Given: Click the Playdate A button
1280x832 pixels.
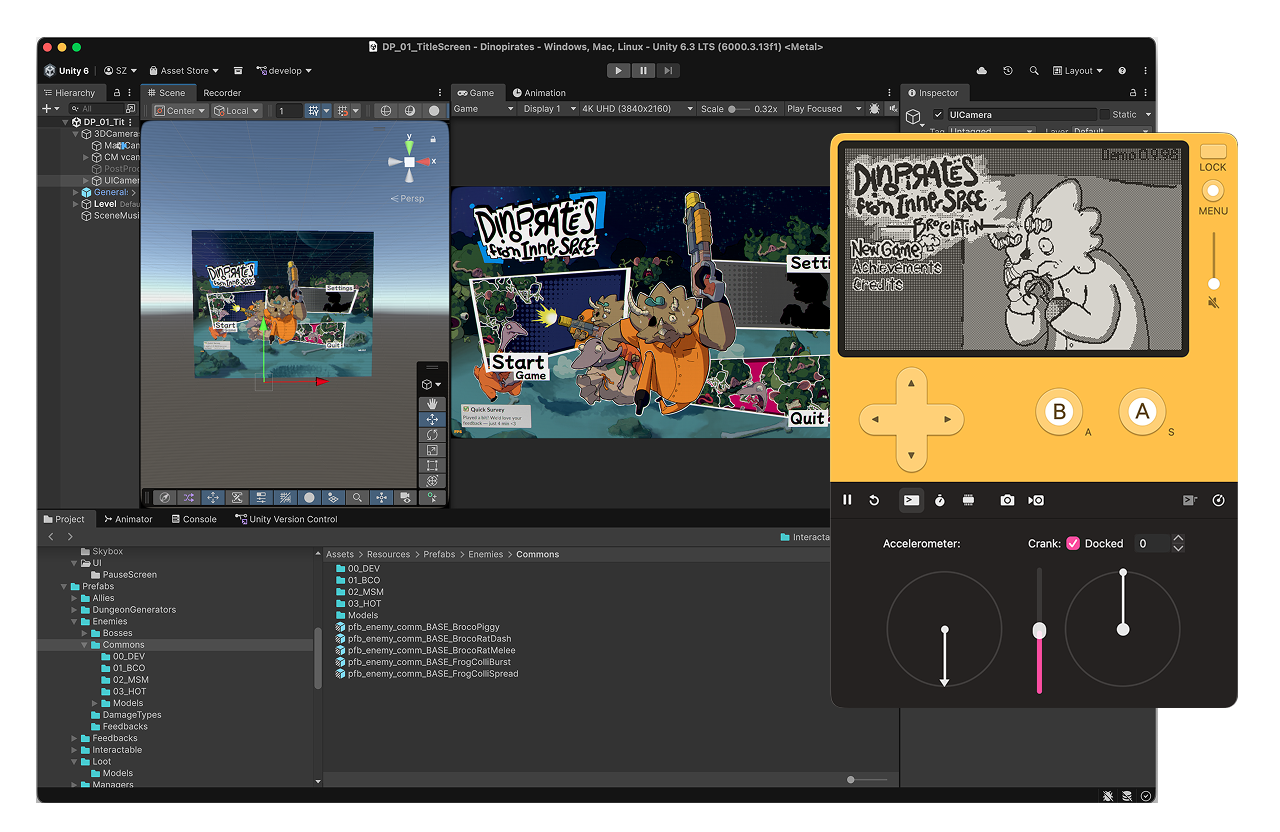Looking at the screenshot, I should tap(1142, 412).
